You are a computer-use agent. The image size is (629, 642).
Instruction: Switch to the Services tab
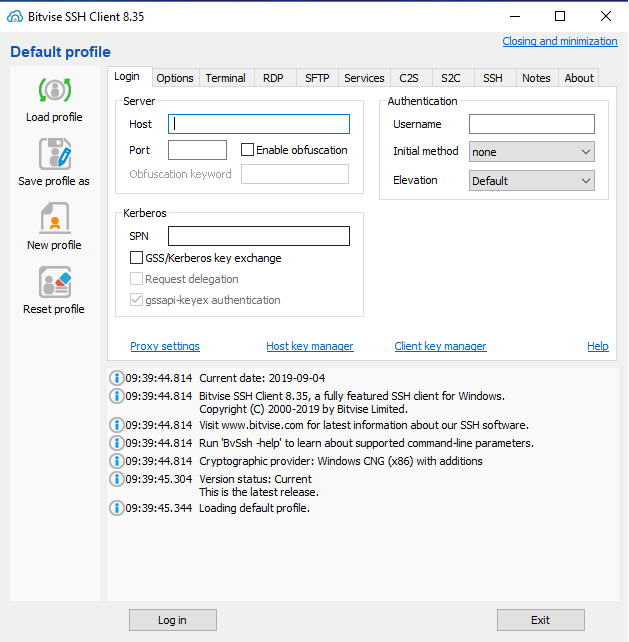(x=364, y=78)
